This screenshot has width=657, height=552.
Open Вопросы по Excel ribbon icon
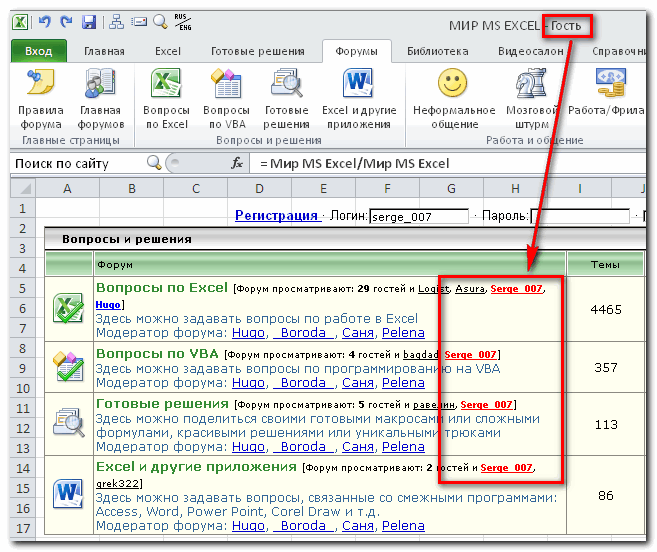[166, 83]
